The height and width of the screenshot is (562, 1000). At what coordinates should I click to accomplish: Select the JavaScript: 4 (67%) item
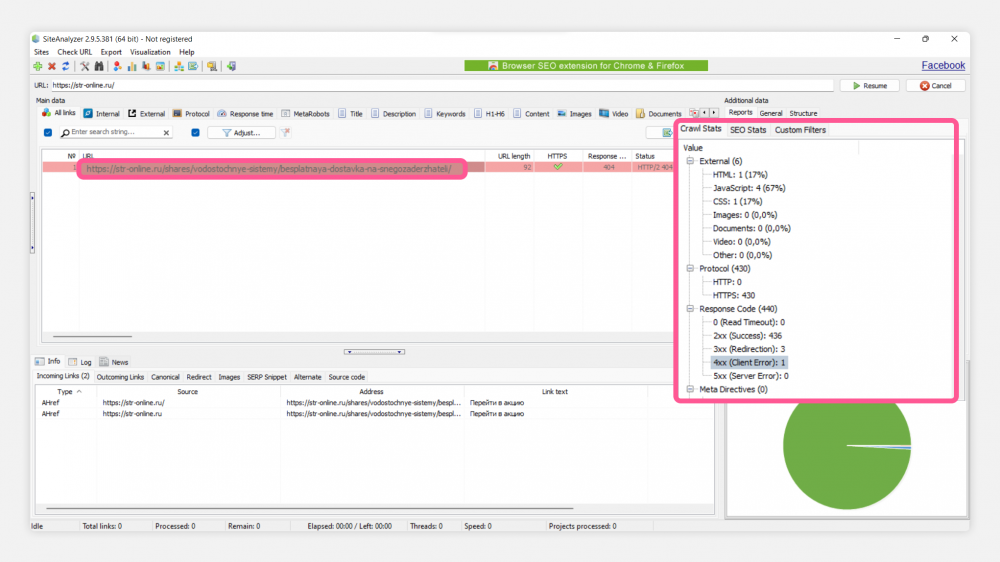(x=749, y=188)
